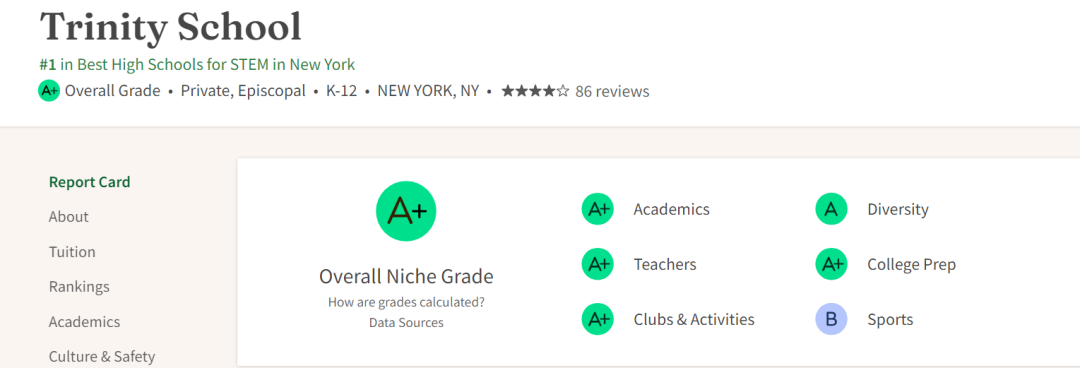
Task: Open the 86 reviews link
Action: pyautogui.click(x=612, y=91)
